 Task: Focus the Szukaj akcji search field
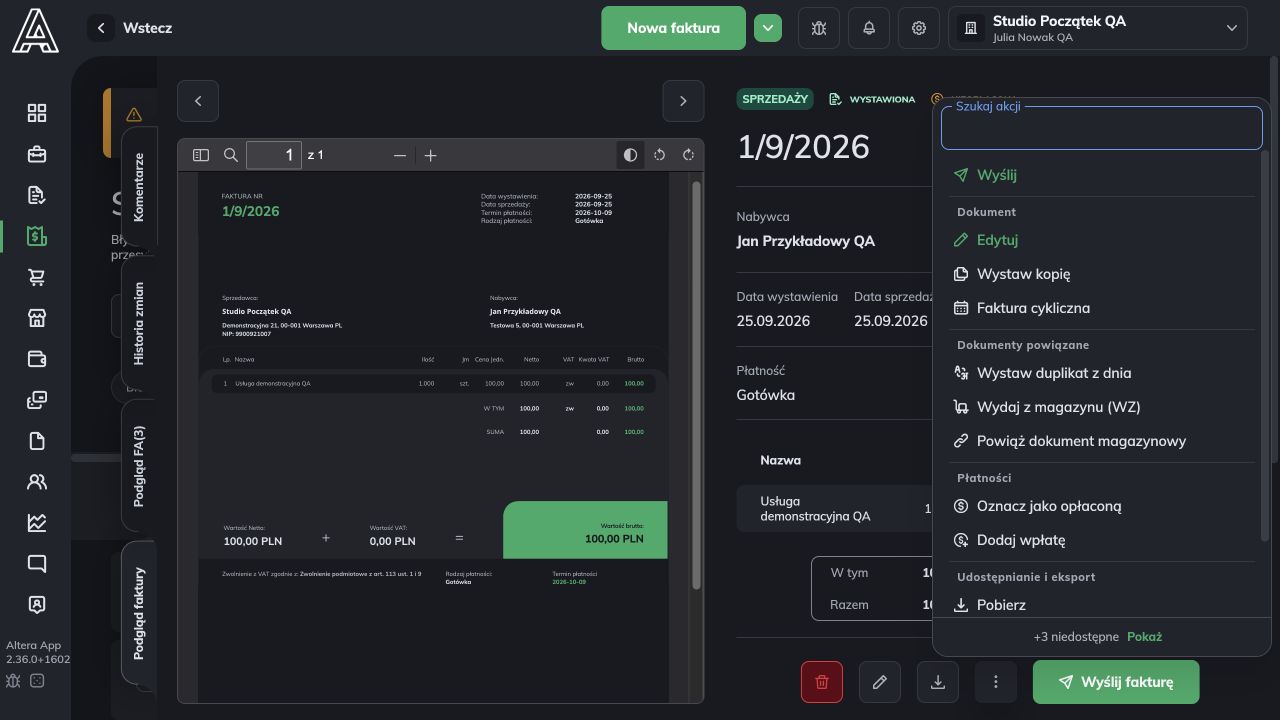pyautogui.click(x=1102, y=128)
